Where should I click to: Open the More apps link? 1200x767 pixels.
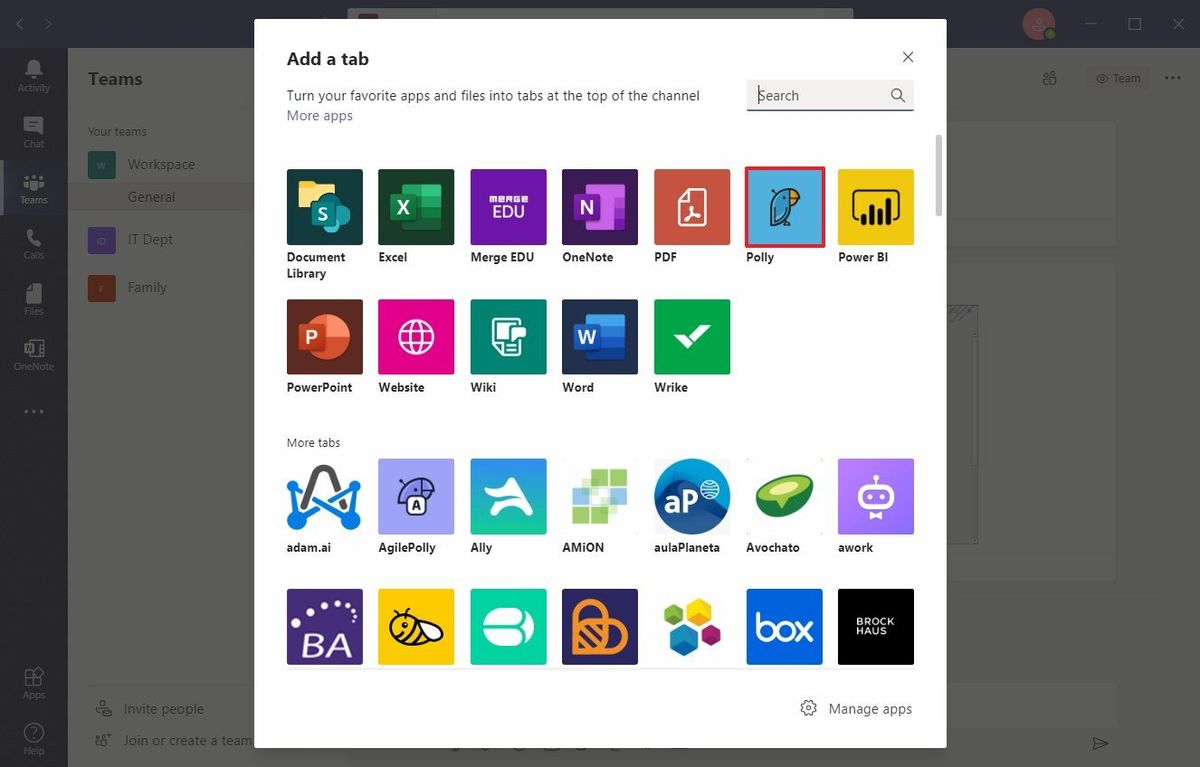[319, 115]
